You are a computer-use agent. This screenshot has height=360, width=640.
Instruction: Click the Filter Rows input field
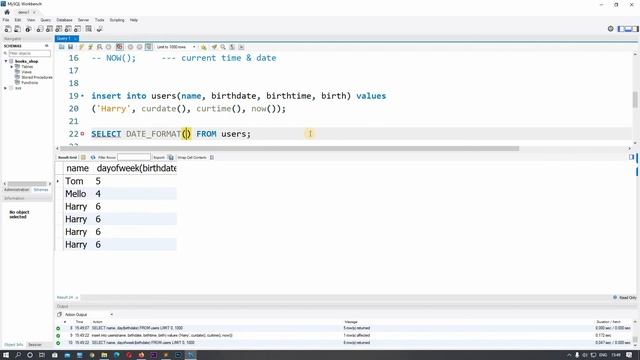tap(134, 158)
